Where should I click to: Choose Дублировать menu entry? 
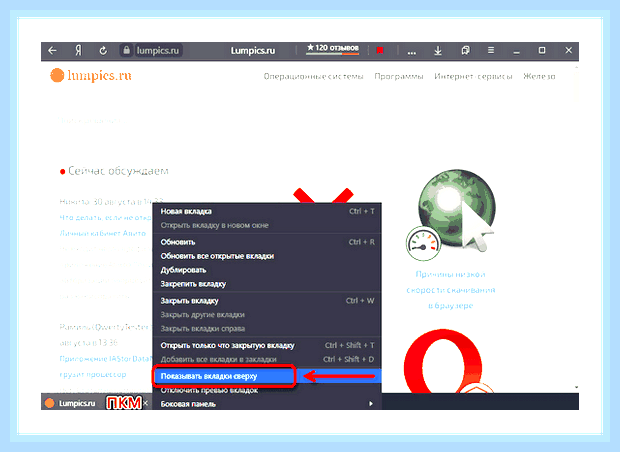[267, 270]
